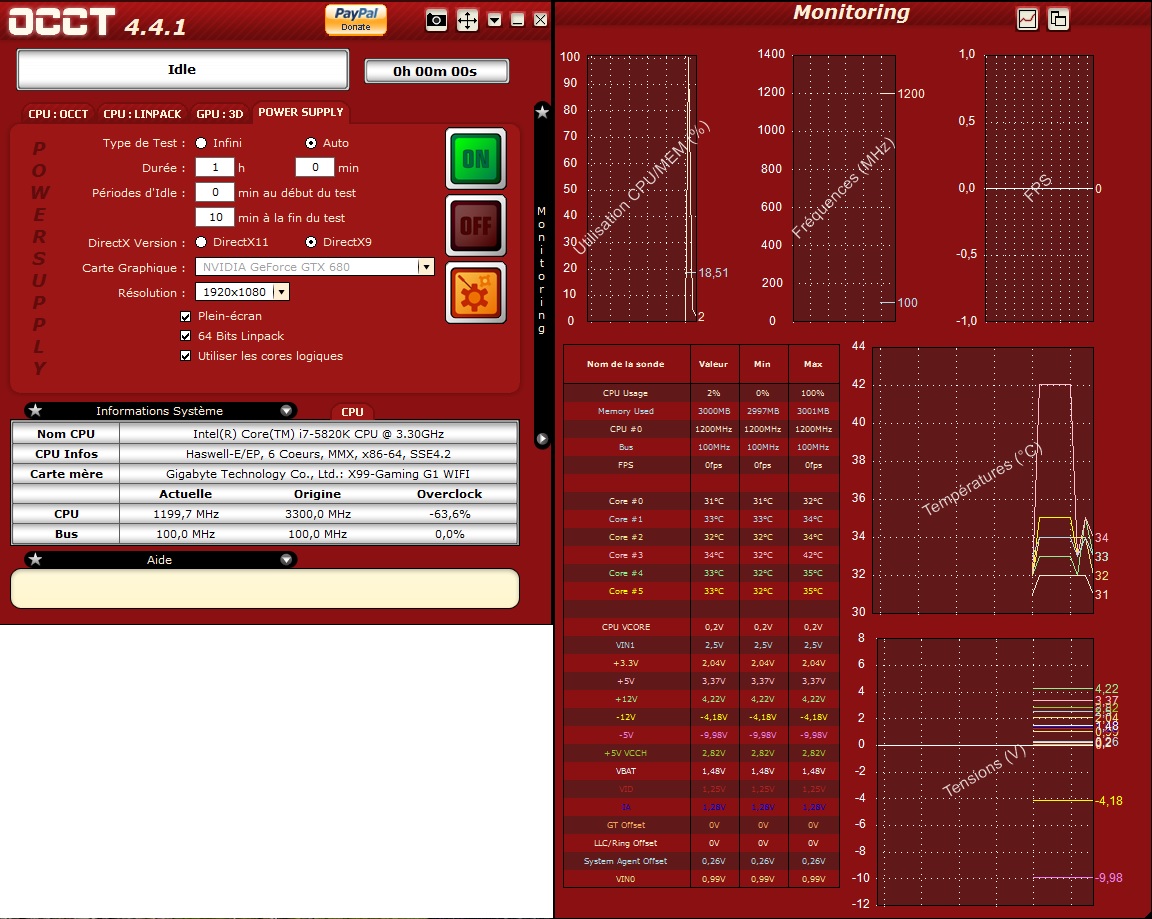Image resolution: width=1152 pixels, height=919 pixels.
Task: Click the +12V sensor name
Action: point(626,699)
